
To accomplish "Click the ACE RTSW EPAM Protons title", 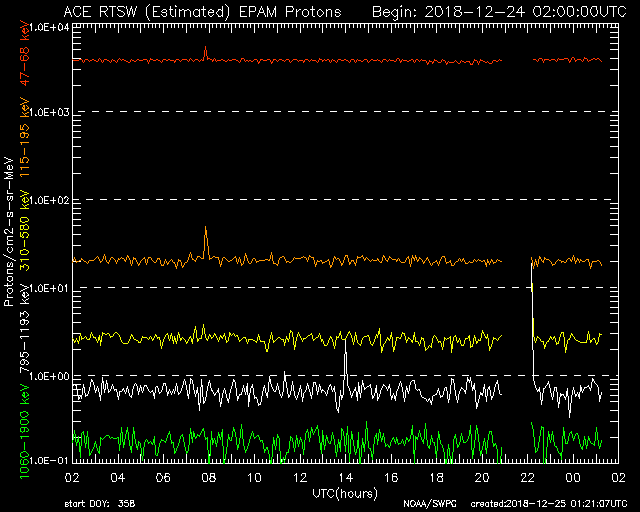I will 201,11.
